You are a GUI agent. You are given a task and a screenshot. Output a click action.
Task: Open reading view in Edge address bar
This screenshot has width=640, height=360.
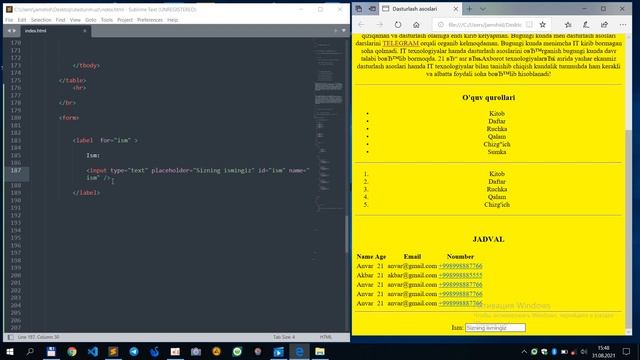tap(529, 24)
